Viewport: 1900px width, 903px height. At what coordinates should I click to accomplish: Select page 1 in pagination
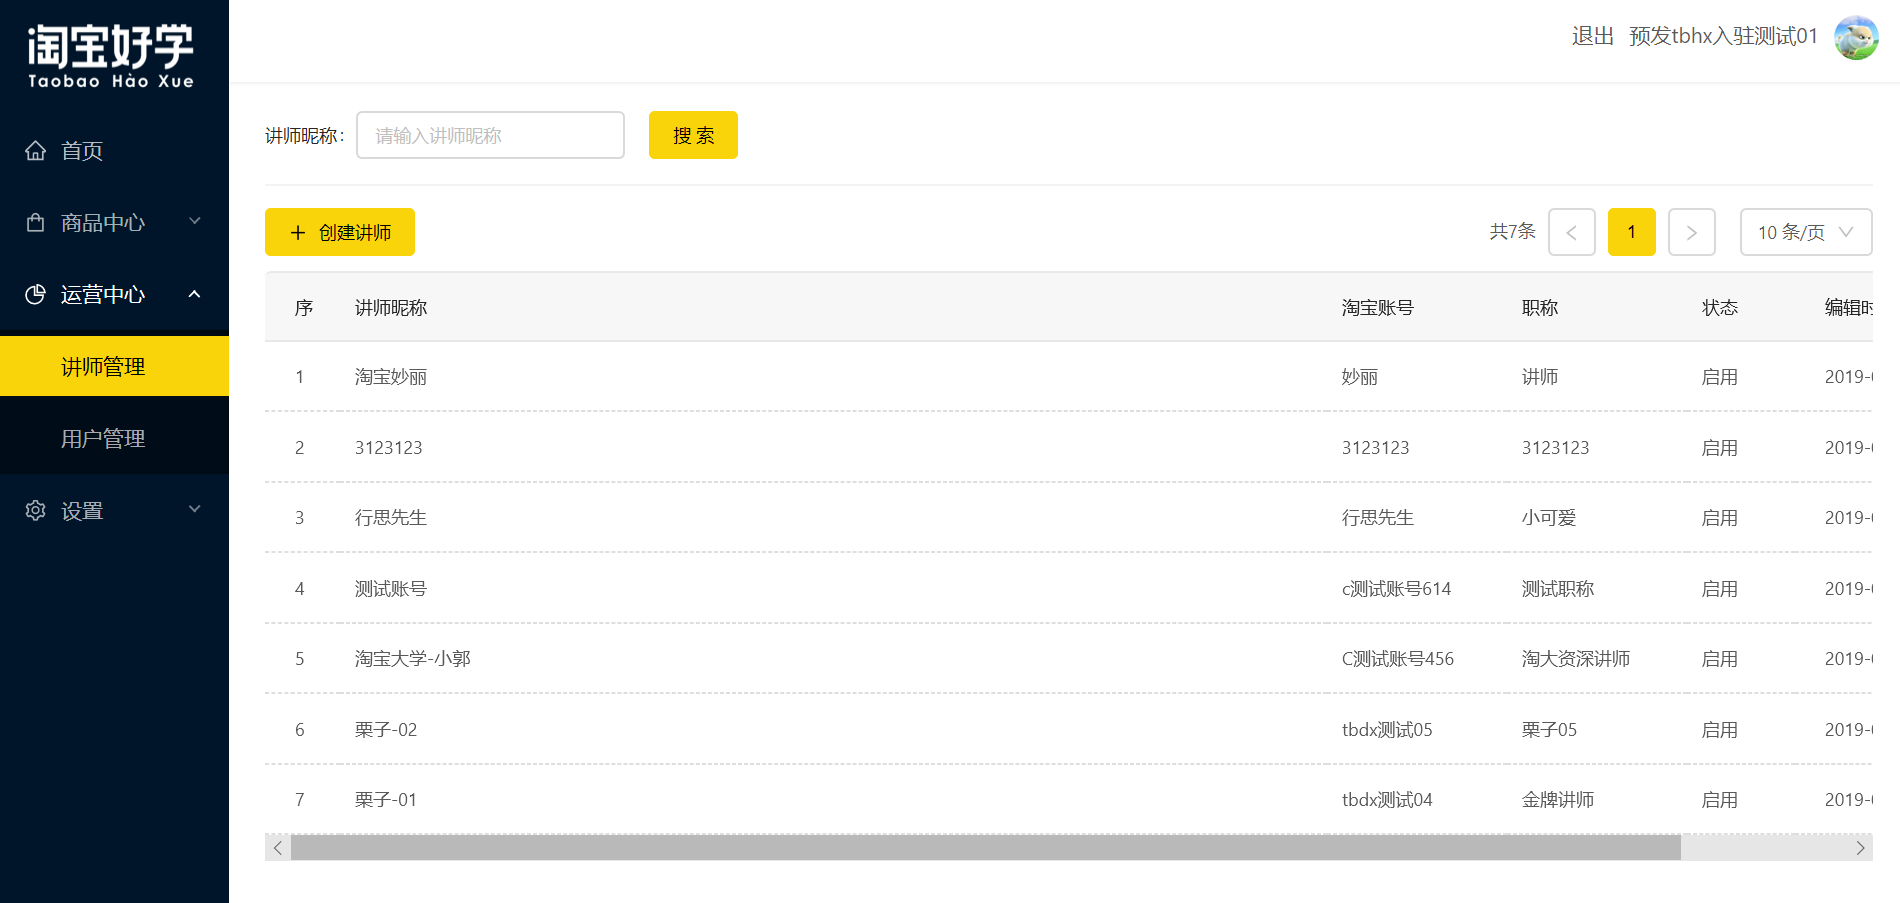1632,232
